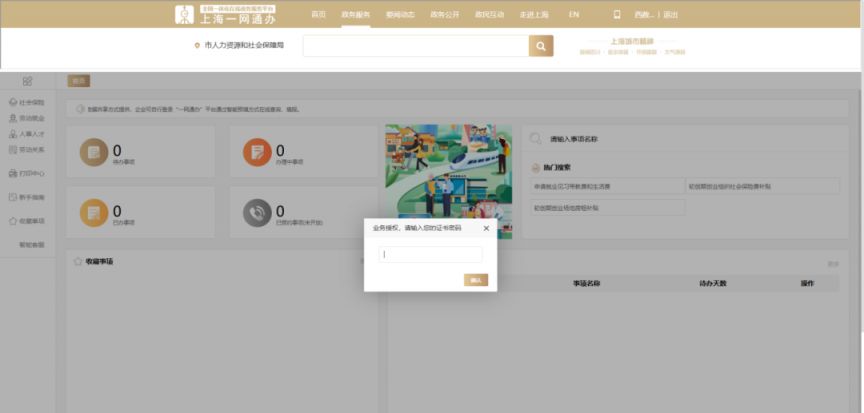Viewport: 864px width, 413px height.
Task: Go to 政务公开 in top navigation
Action: pyautogui.click(x=445, y=15)
